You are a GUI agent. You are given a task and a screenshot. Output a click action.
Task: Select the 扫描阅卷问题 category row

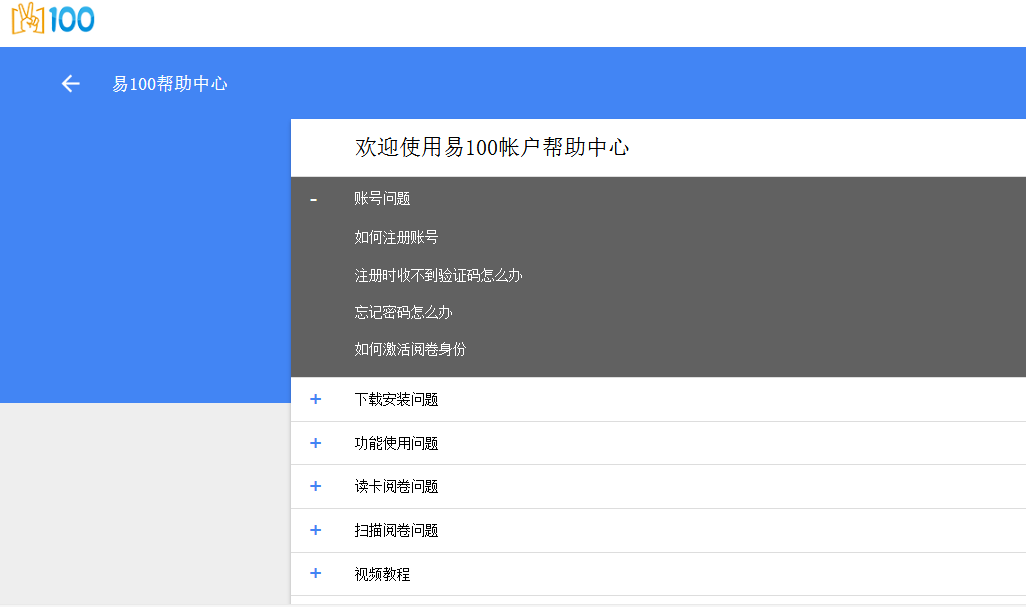(396, 531)
